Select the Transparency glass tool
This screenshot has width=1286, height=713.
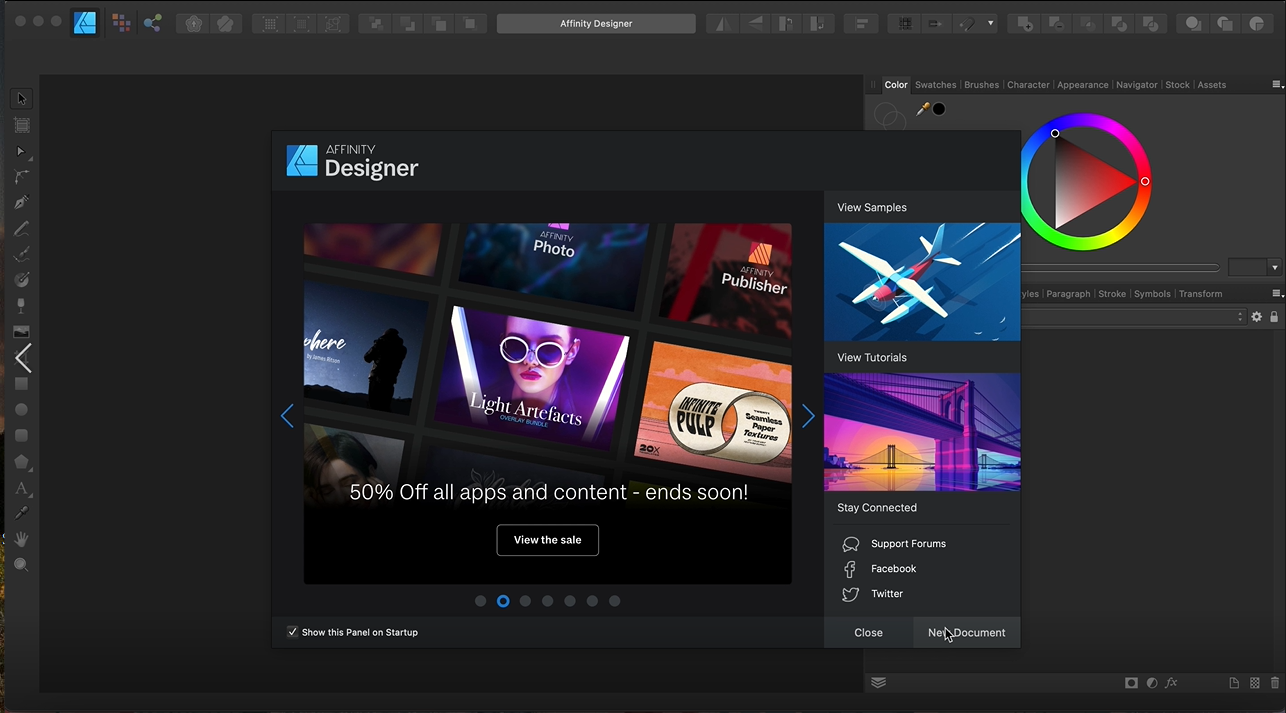21,306
